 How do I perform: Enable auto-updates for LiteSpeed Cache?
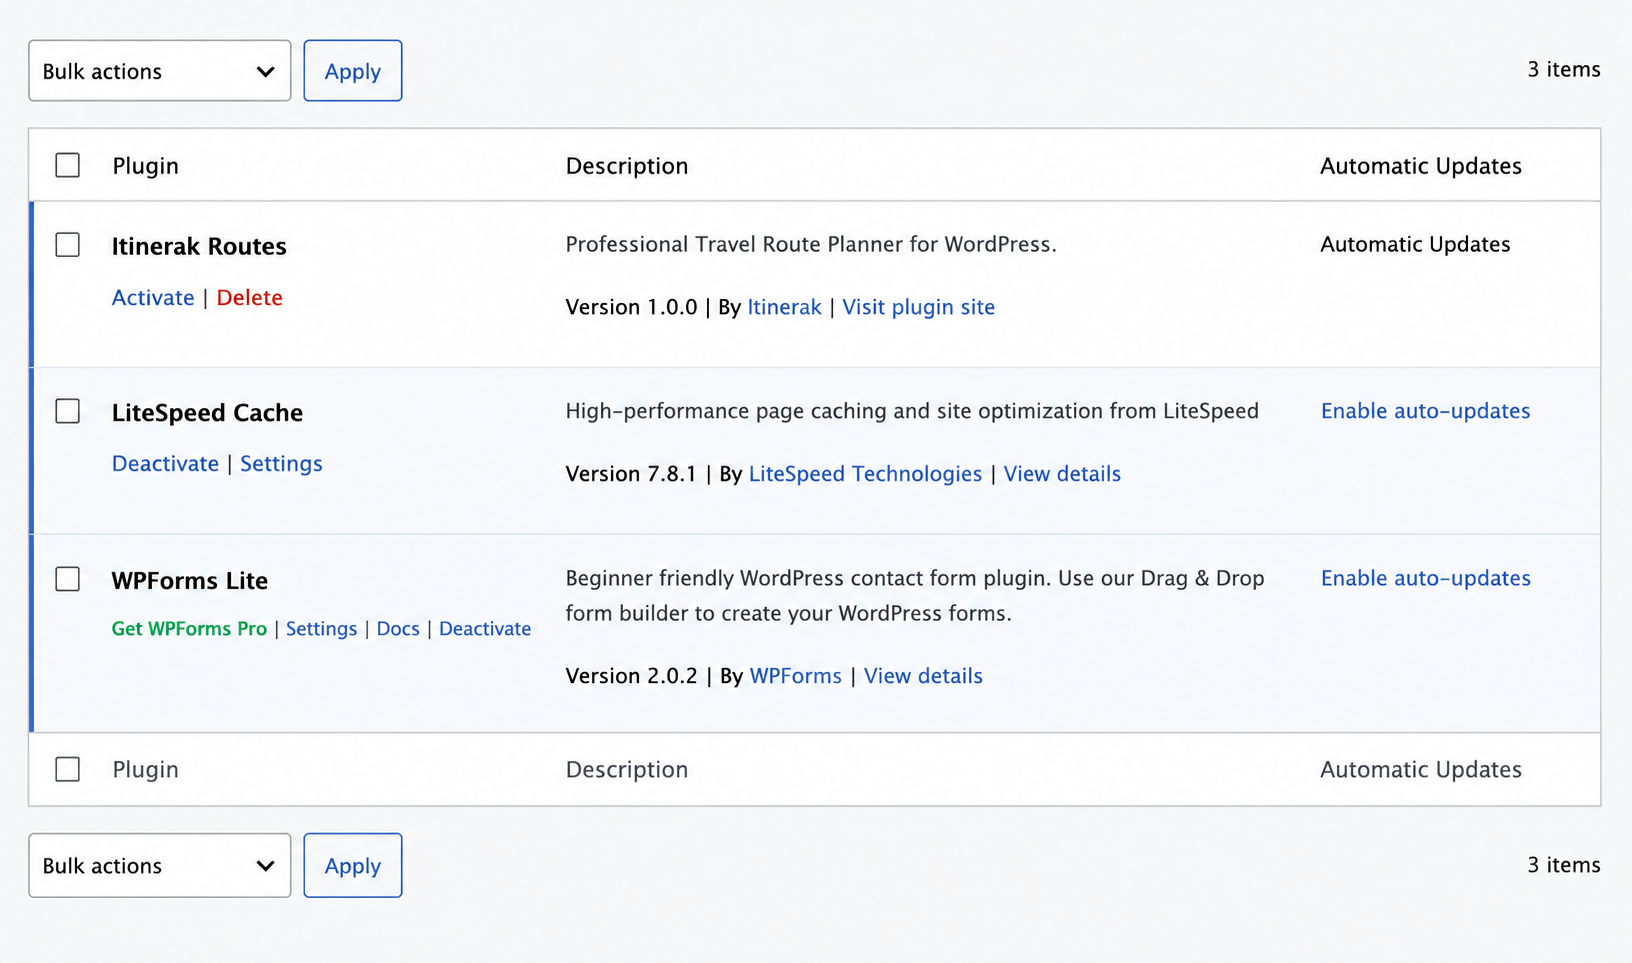click(x=1425, y=411)
